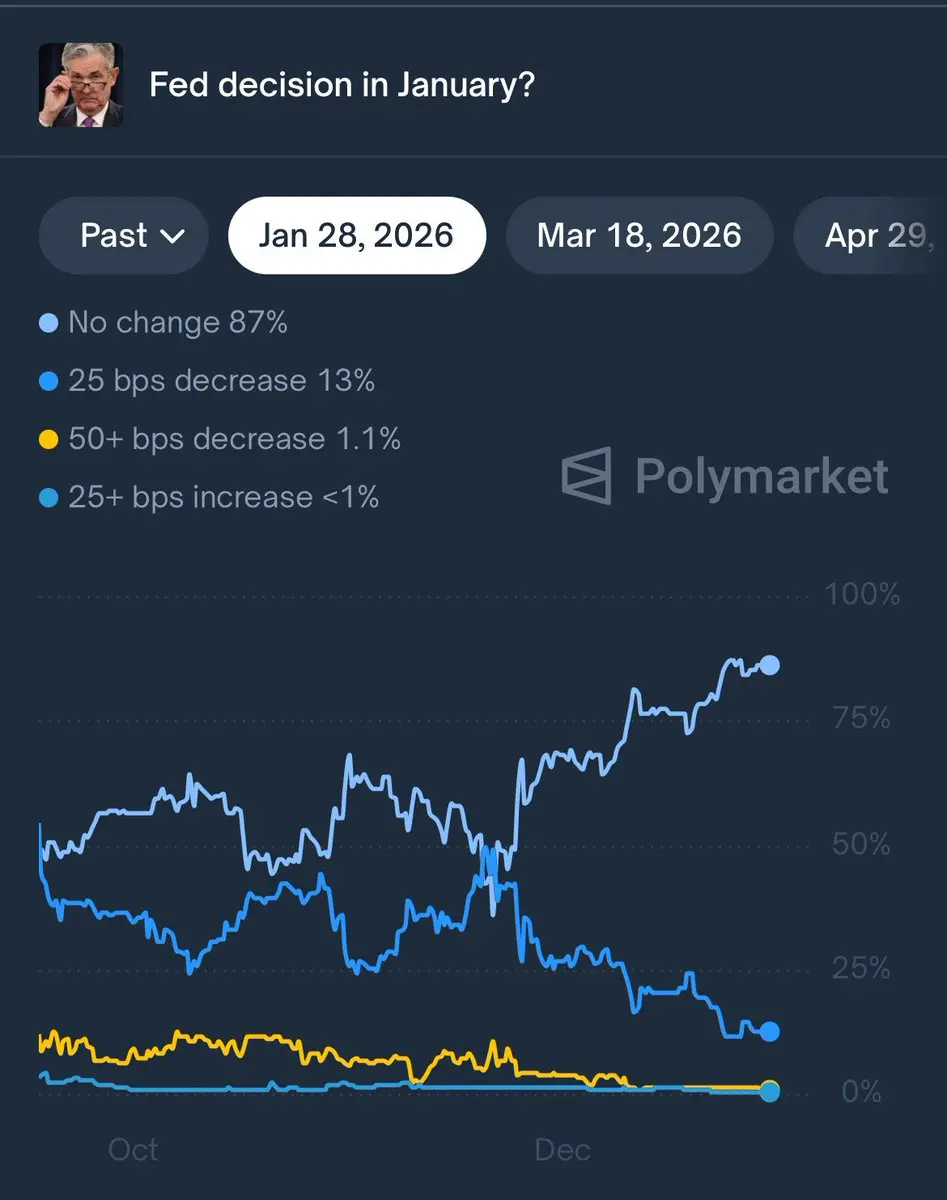This screenshot has width=947, height=1200.
Task: Select the '25+ bps increase <1%' legend label
Action: pyautogui.click(x=223, y=497)
